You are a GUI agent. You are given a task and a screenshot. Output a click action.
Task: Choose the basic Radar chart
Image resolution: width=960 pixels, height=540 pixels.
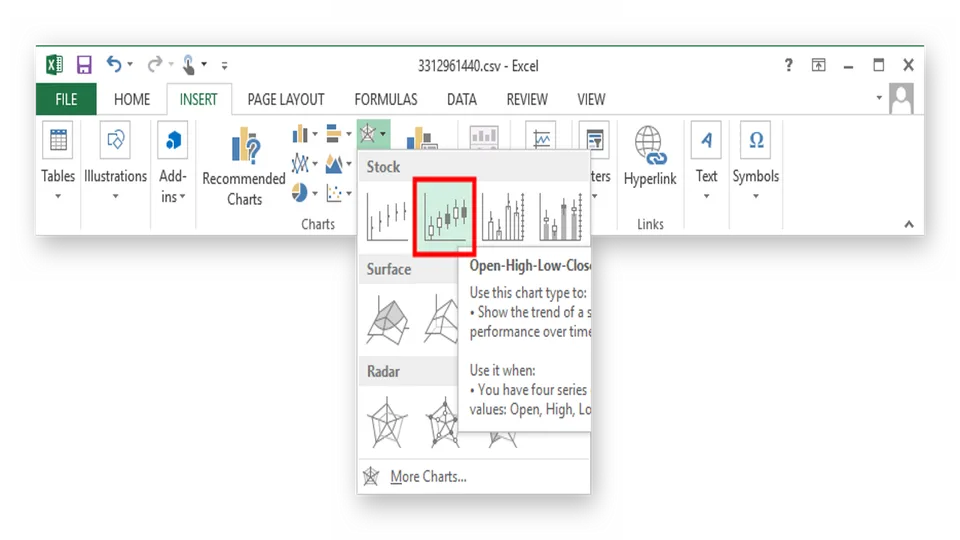[x=388, y=422]
